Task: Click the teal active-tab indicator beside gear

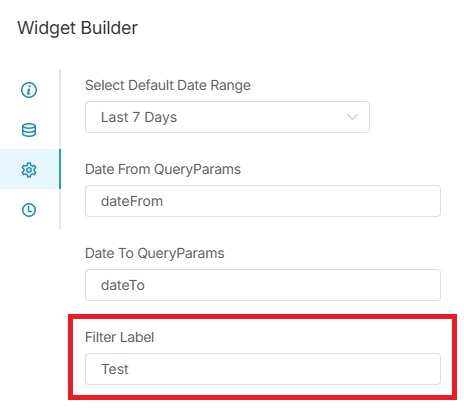Action: click(60, 169)
